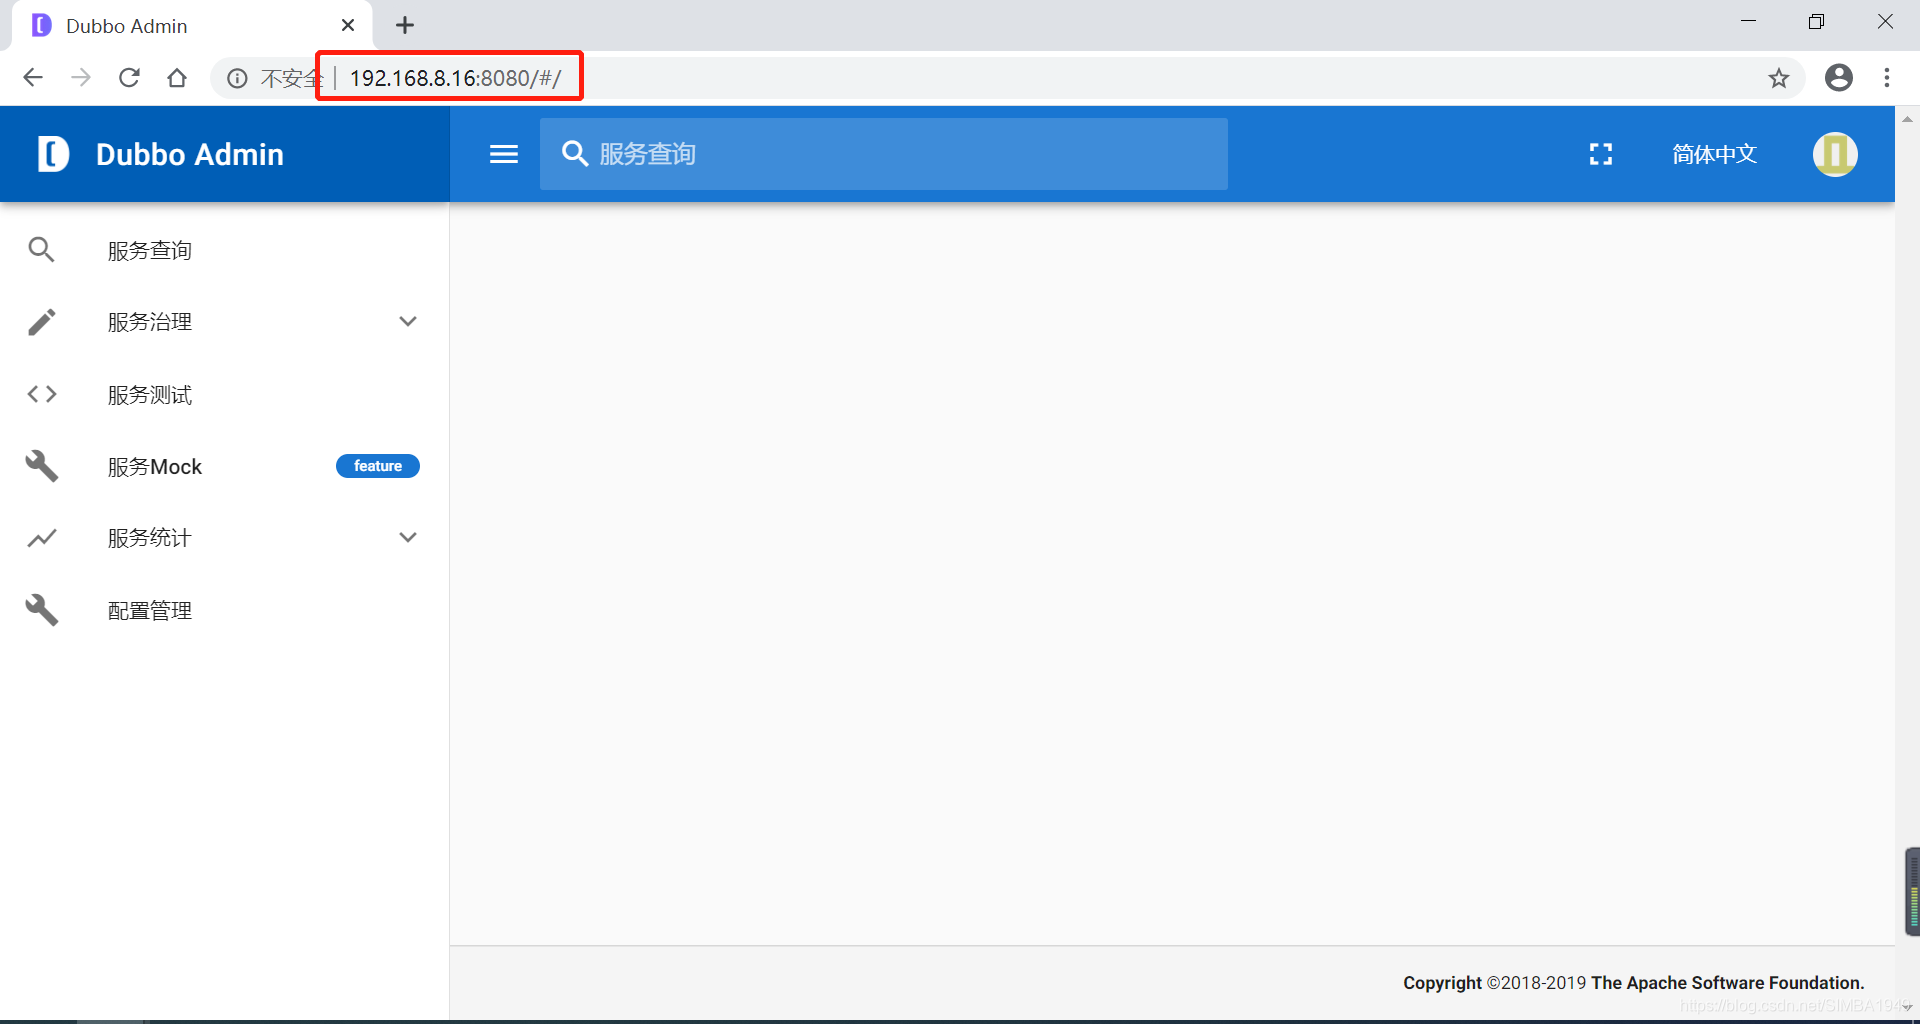Screen dimensions: 1920x1024
Task: Click the 服务查询 sidebar magnifier icon
Action: pos(41,250)
